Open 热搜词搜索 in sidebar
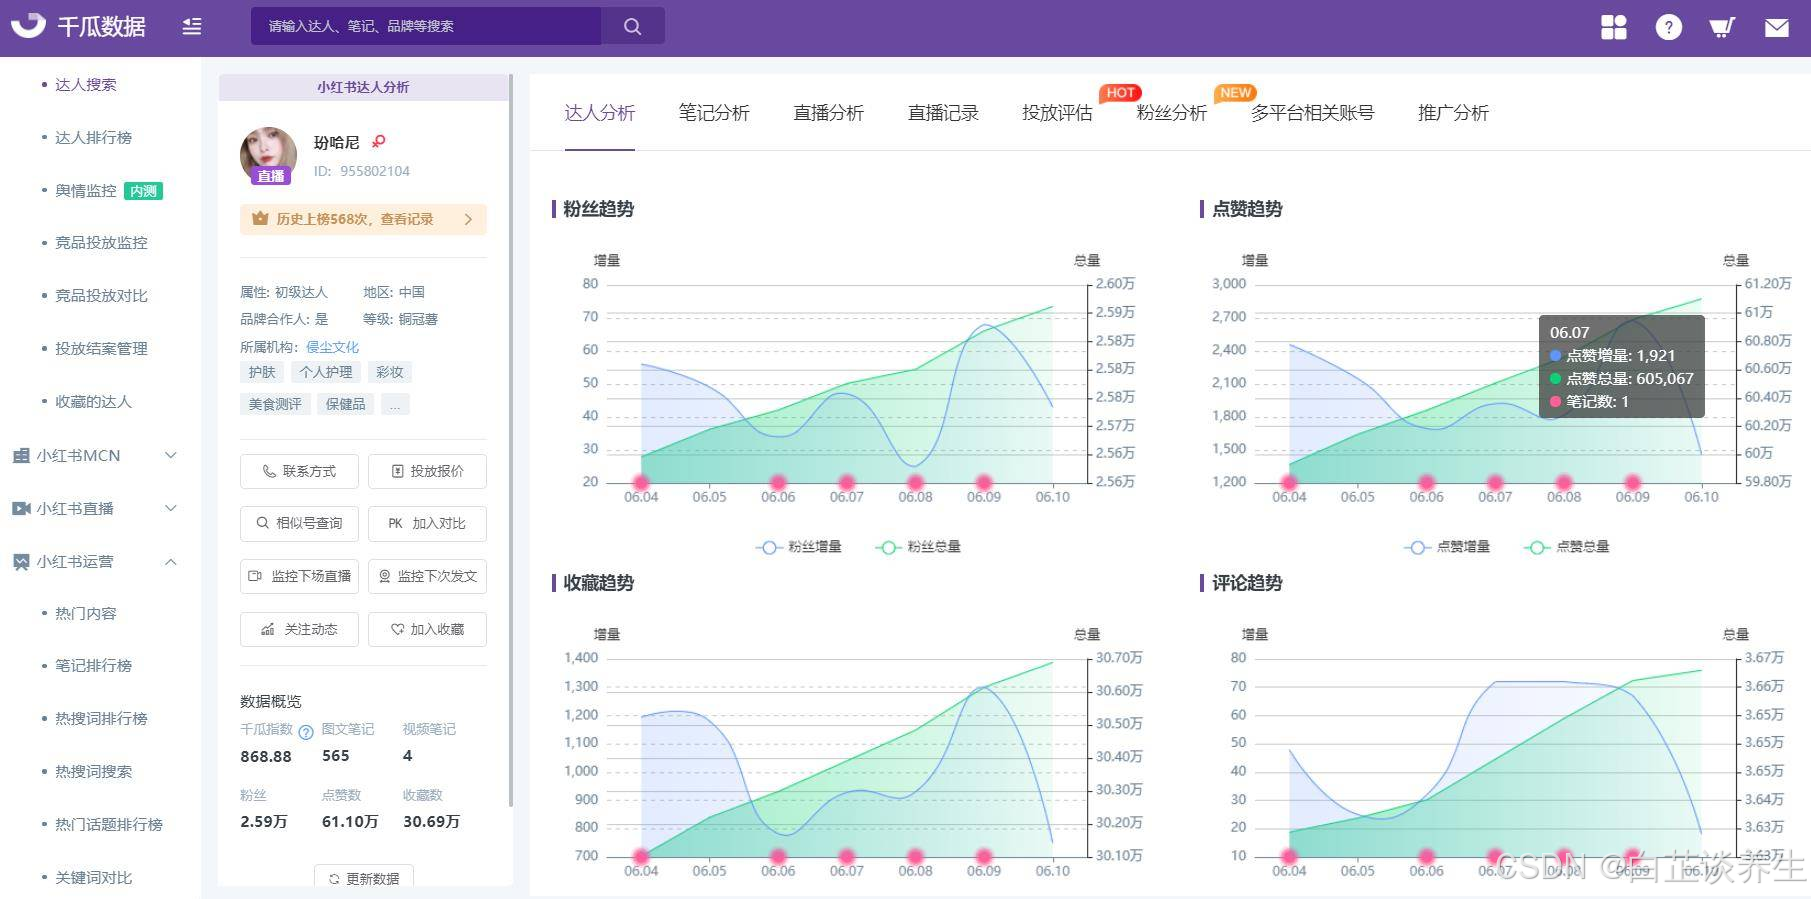Screen dimensions: 1811x899 pos(93,772)
